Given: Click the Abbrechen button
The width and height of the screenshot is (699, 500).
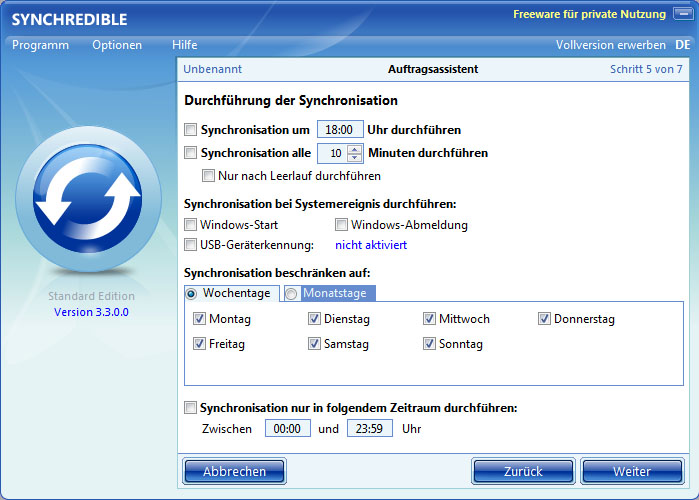Looking at the screenshot, I should point(234,471).
